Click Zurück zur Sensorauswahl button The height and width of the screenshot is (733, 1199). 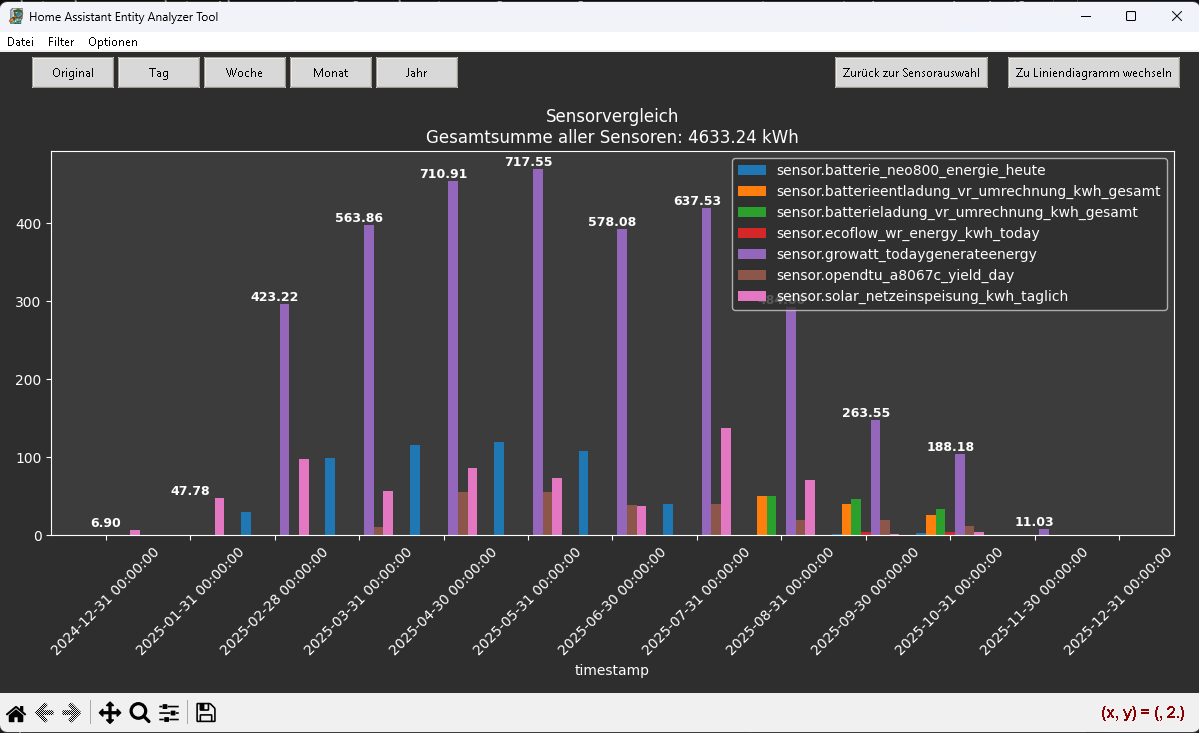911,73
